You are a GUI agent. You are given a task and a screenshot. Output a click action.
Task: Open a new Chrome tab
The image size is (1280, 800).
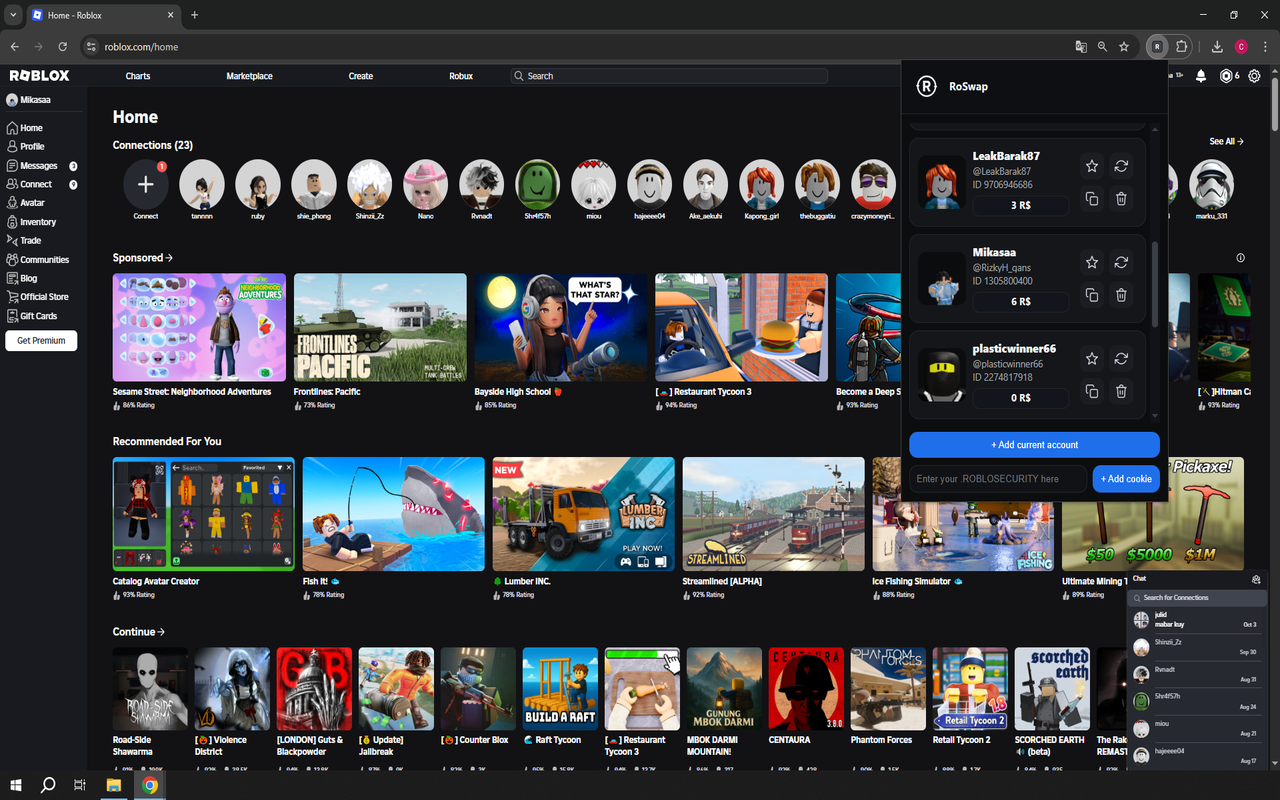click(x=194, y=15)
